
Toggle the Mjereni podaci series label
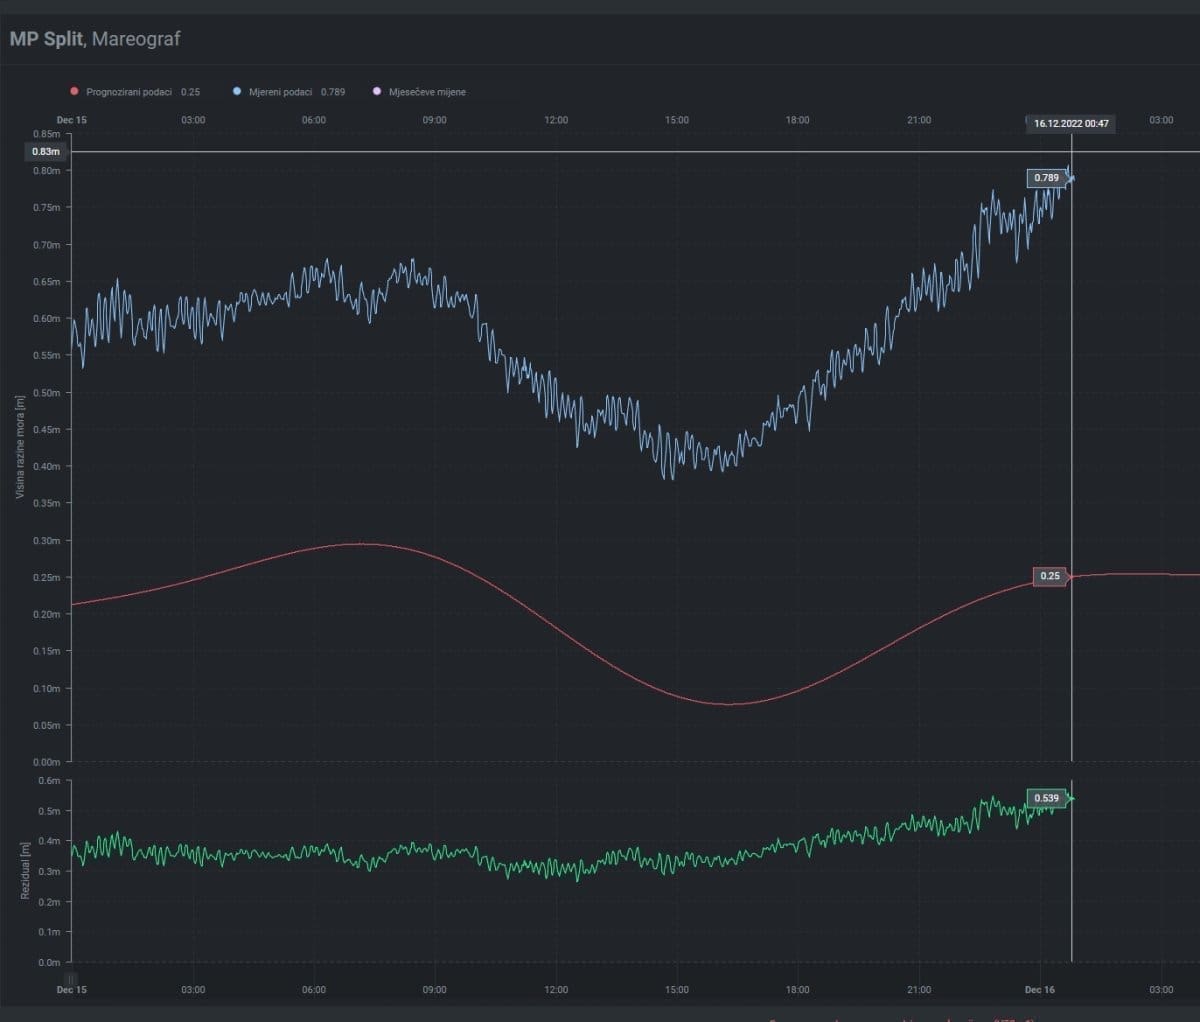pyautogui.click(x=281, y=92)
